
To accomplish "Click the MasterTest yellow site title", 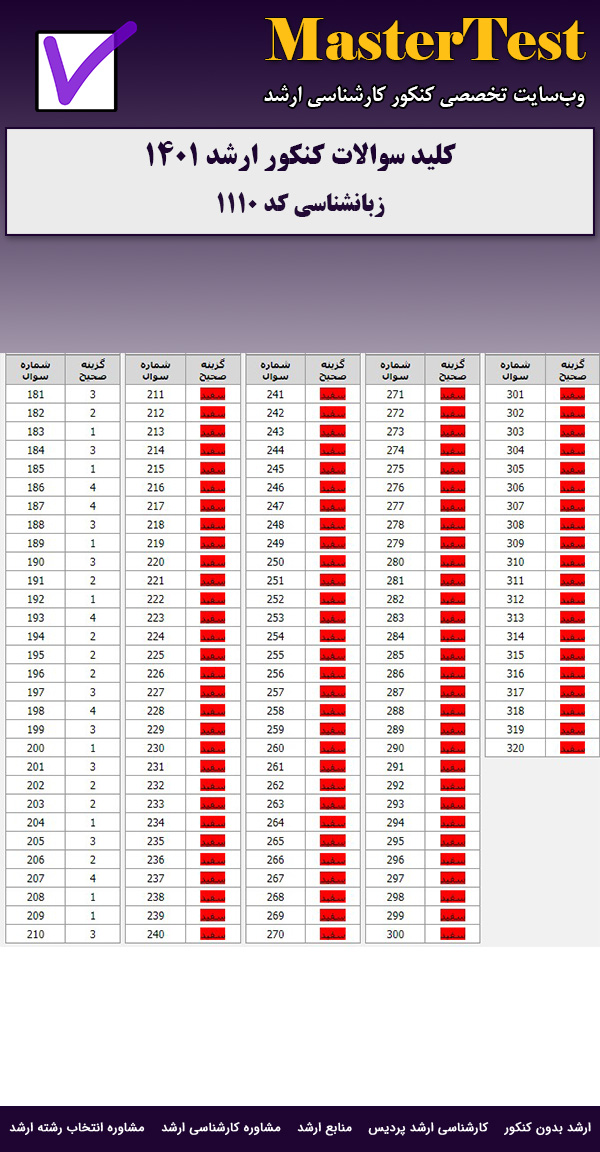I will [x=425, y=42].
